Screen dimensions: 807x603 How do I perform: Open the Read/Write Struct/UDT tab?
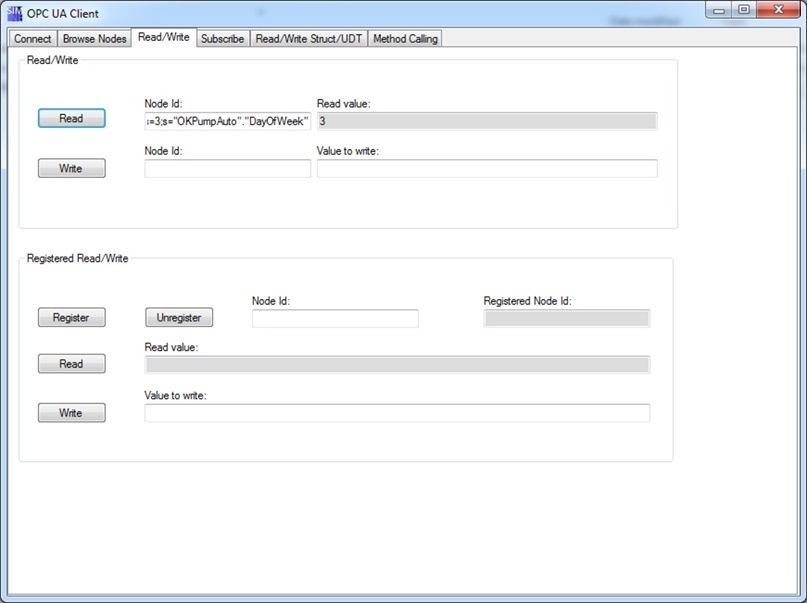[309, 39]
